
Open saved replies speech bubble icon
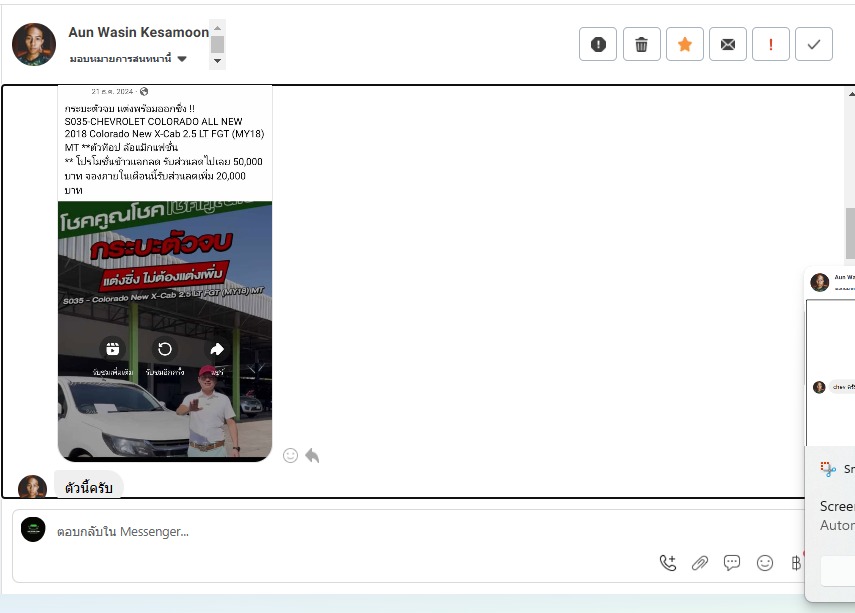732,563
